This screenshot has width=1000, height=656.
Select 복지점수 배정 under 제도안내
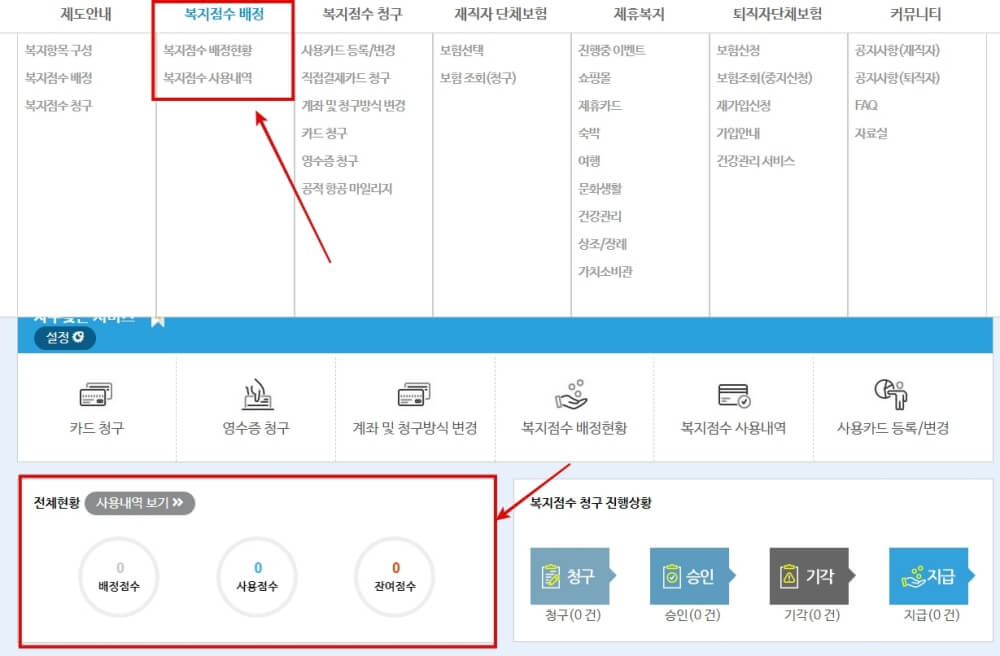tap(59, 78)
